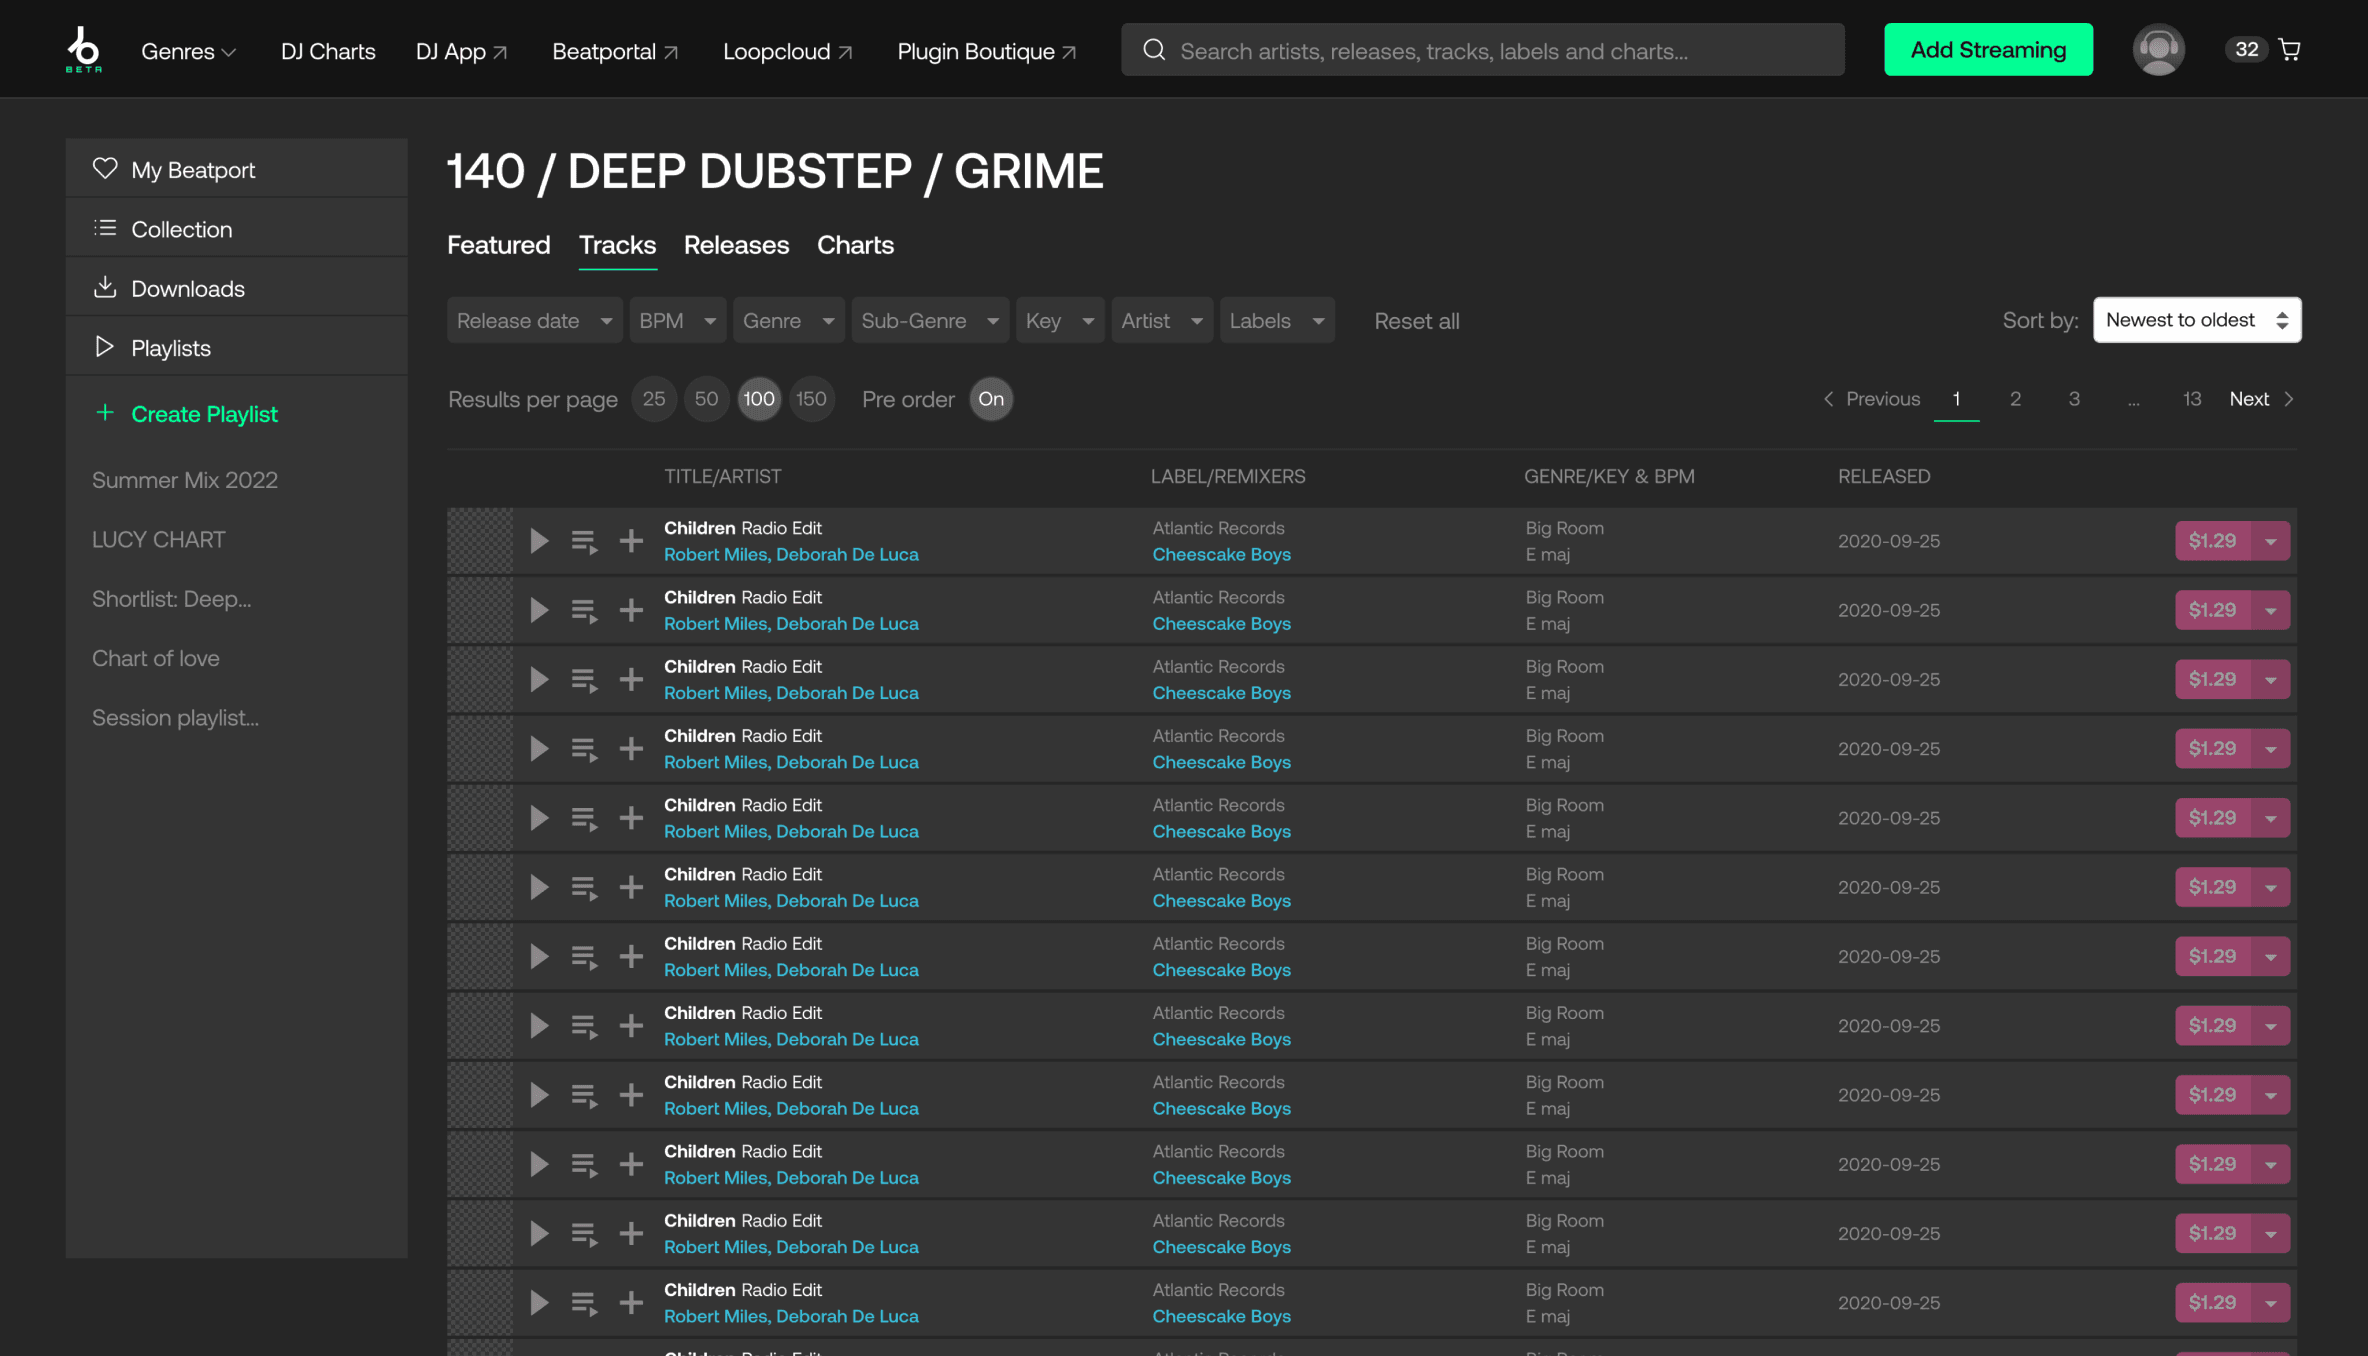The image size is (2368, 1356).
Task: Click the search artists and releases field
Action: (1483, 50)
